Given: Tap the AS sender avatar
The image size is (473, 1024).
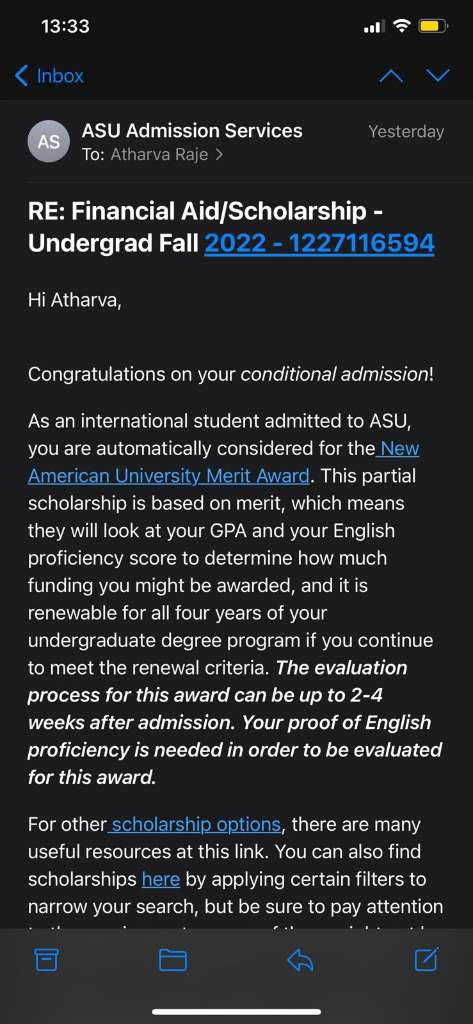Looking at the screenshot, I should point(48,141).
